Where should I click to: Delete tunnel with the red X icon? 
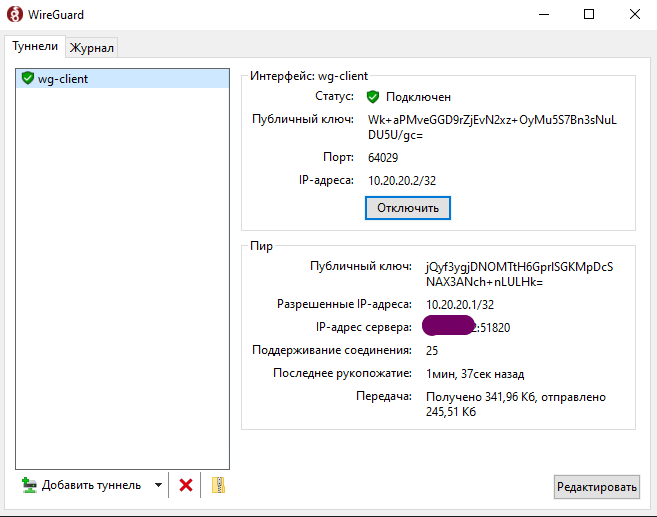[x=186, y=485]
